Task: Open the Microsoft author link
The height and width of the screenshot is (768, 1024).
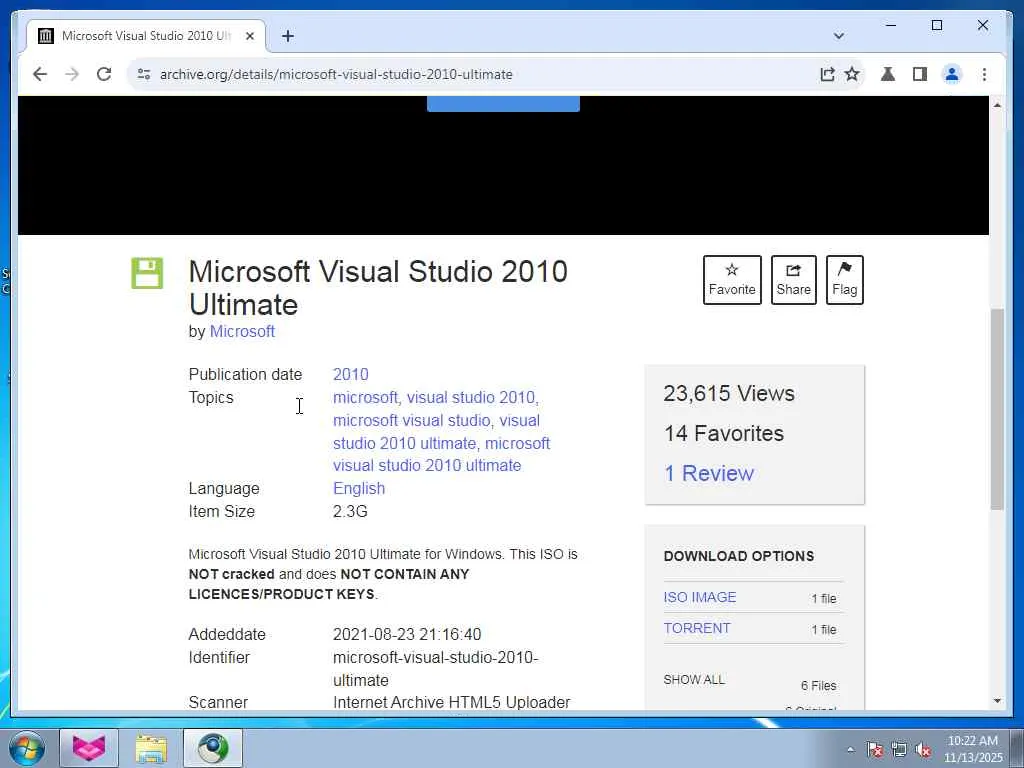Action: click(242, 332)
